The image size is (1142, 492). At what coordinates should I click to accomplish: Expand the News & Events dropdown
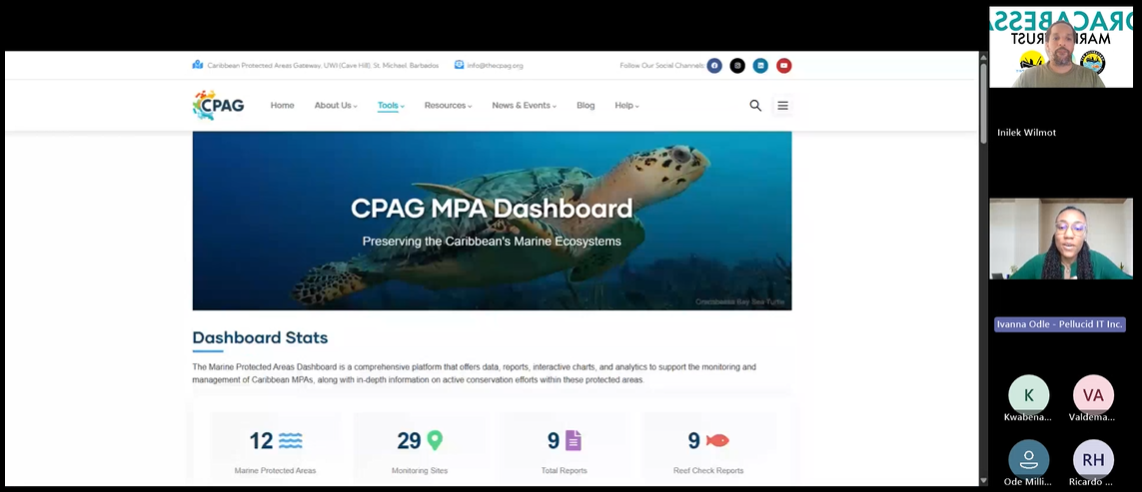pyautogui.click(x=523, y=105)
